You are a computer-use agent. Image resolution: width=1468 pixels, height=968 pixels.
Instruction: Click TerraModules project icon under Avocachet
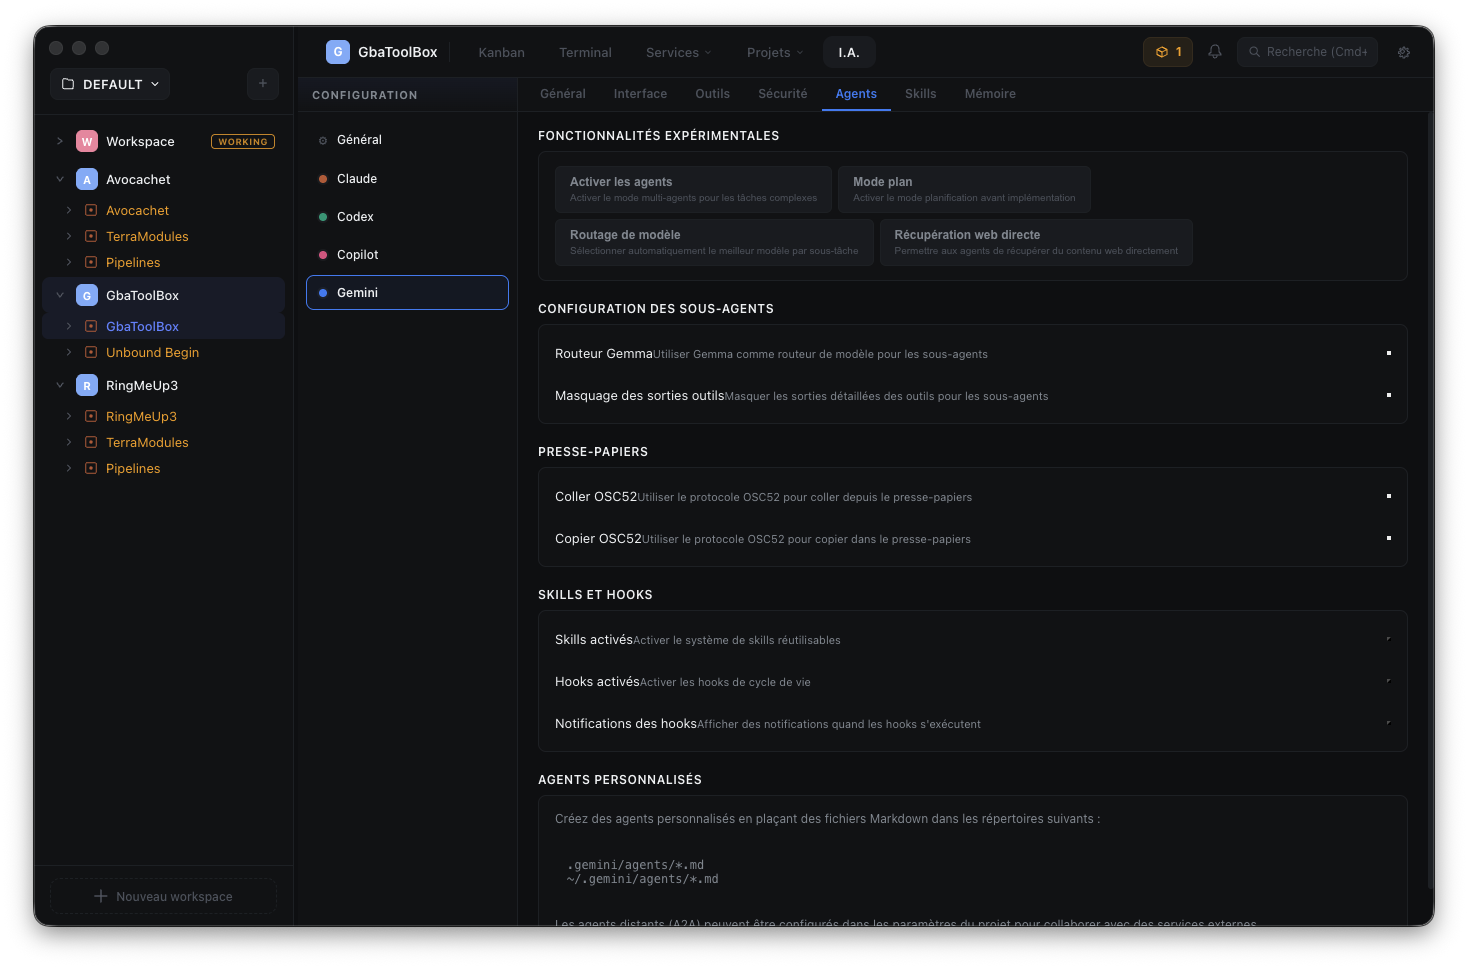click(x=91, y=237)
